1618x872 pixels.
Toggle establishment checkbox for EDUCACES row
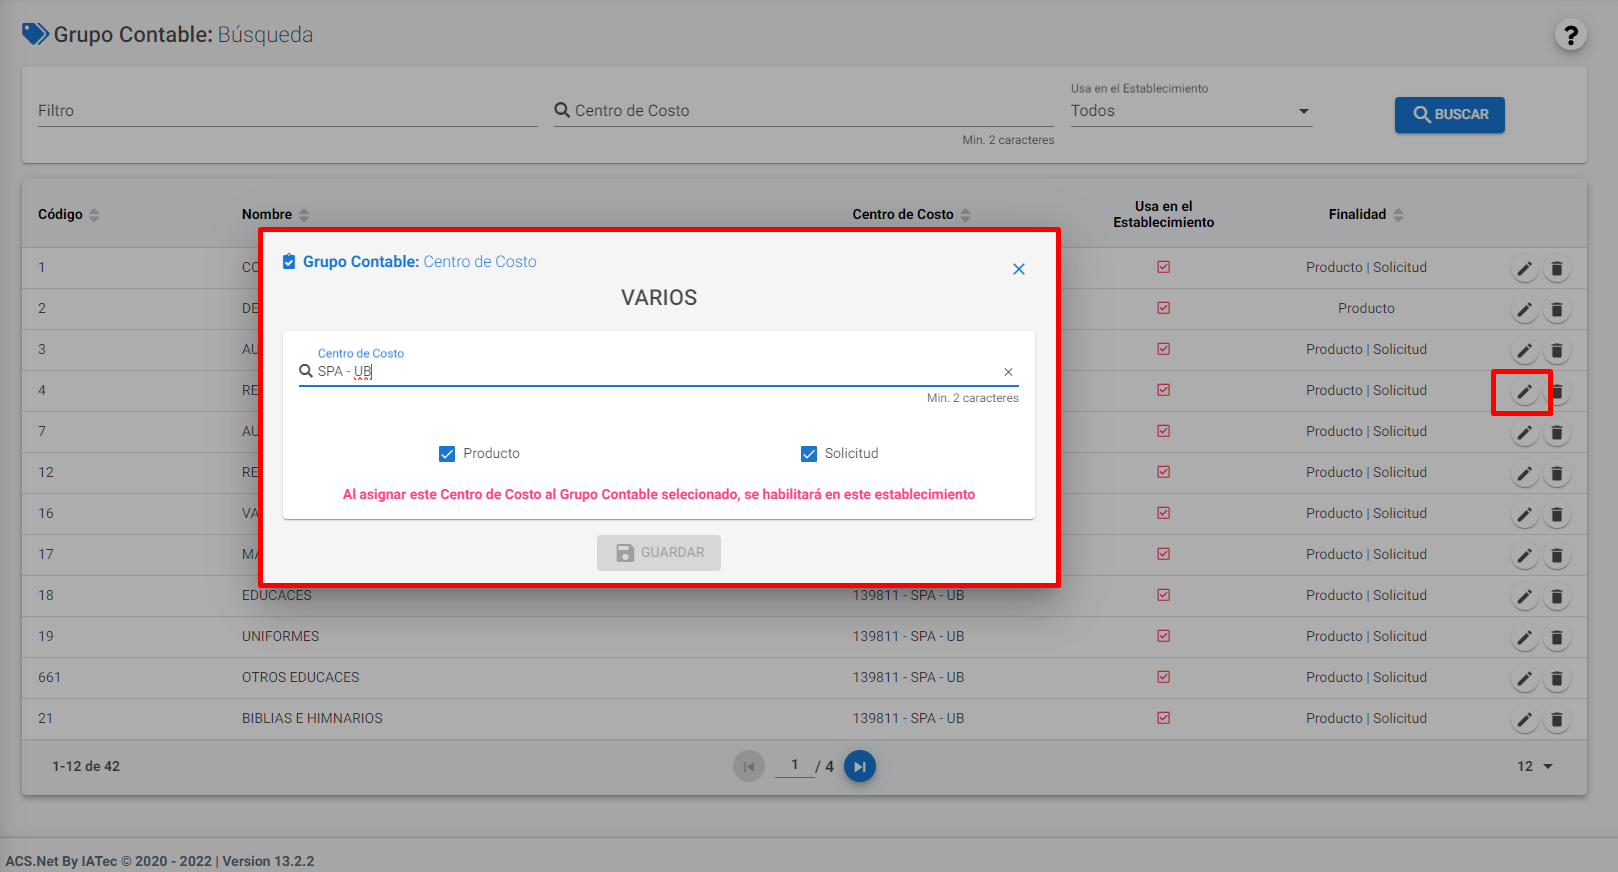(x=1163, y=595)
